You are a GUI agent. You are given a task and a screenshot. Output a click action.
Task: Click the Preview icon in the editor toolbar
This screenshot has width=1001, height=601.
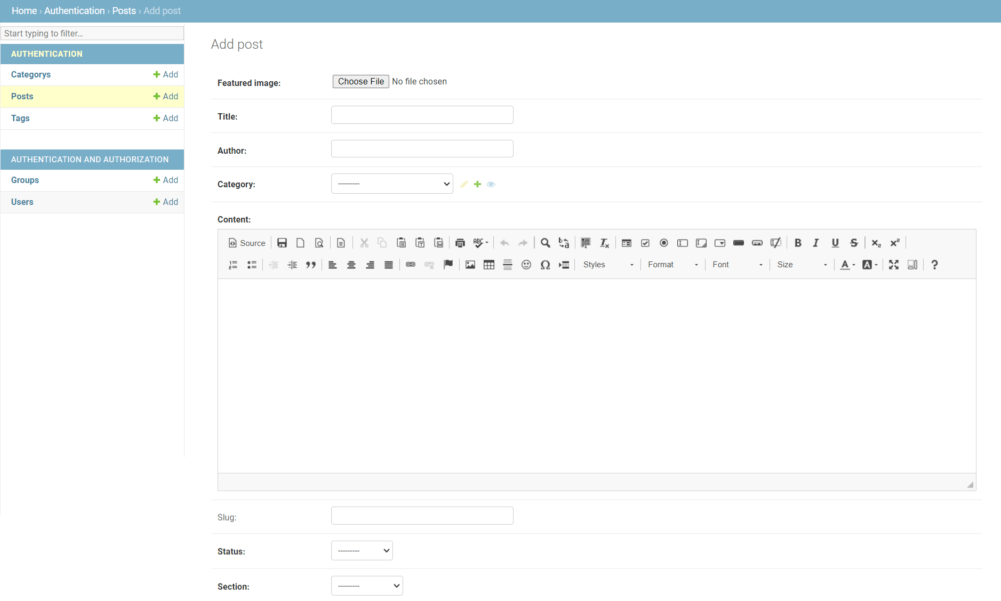click(319, 243)
